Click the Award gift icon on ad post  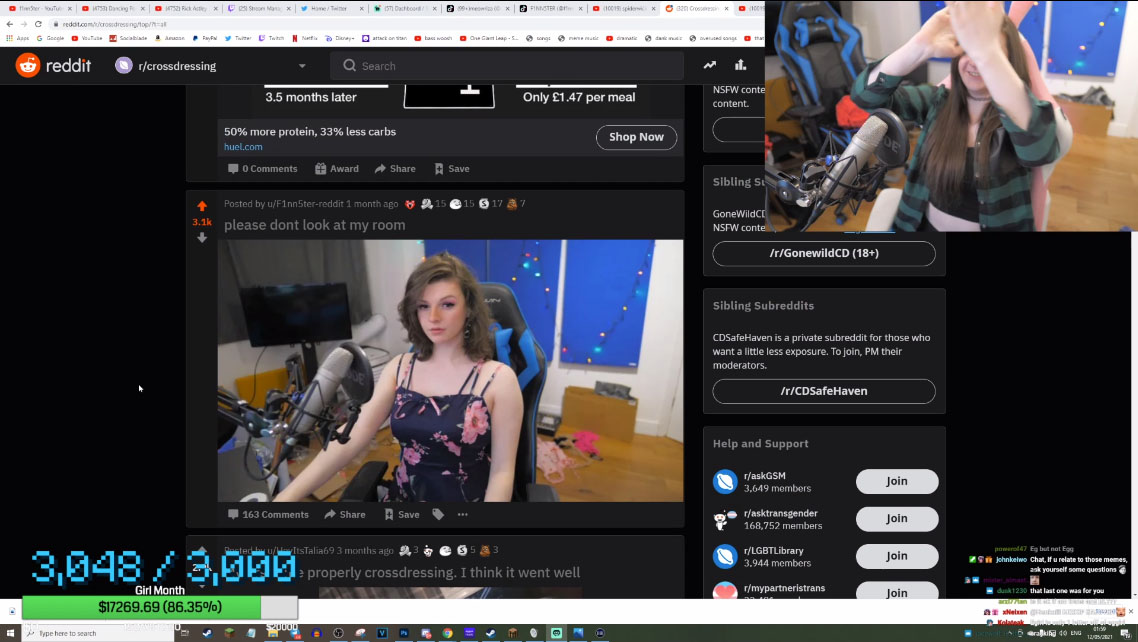pos(337,168)
